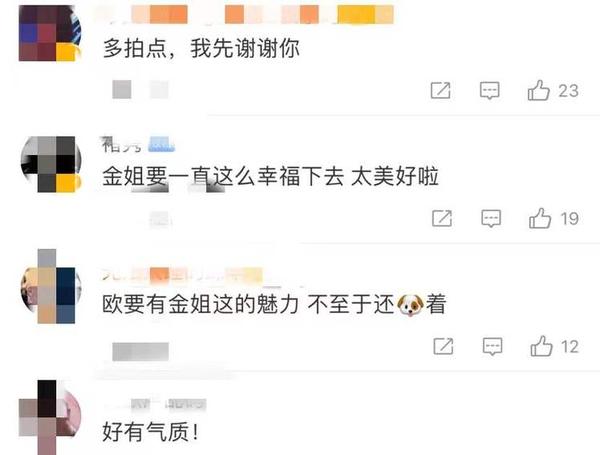Open avatar of 金姐要一直 commenter
Screen dimensions: 600x455
(x=51, y=164)
